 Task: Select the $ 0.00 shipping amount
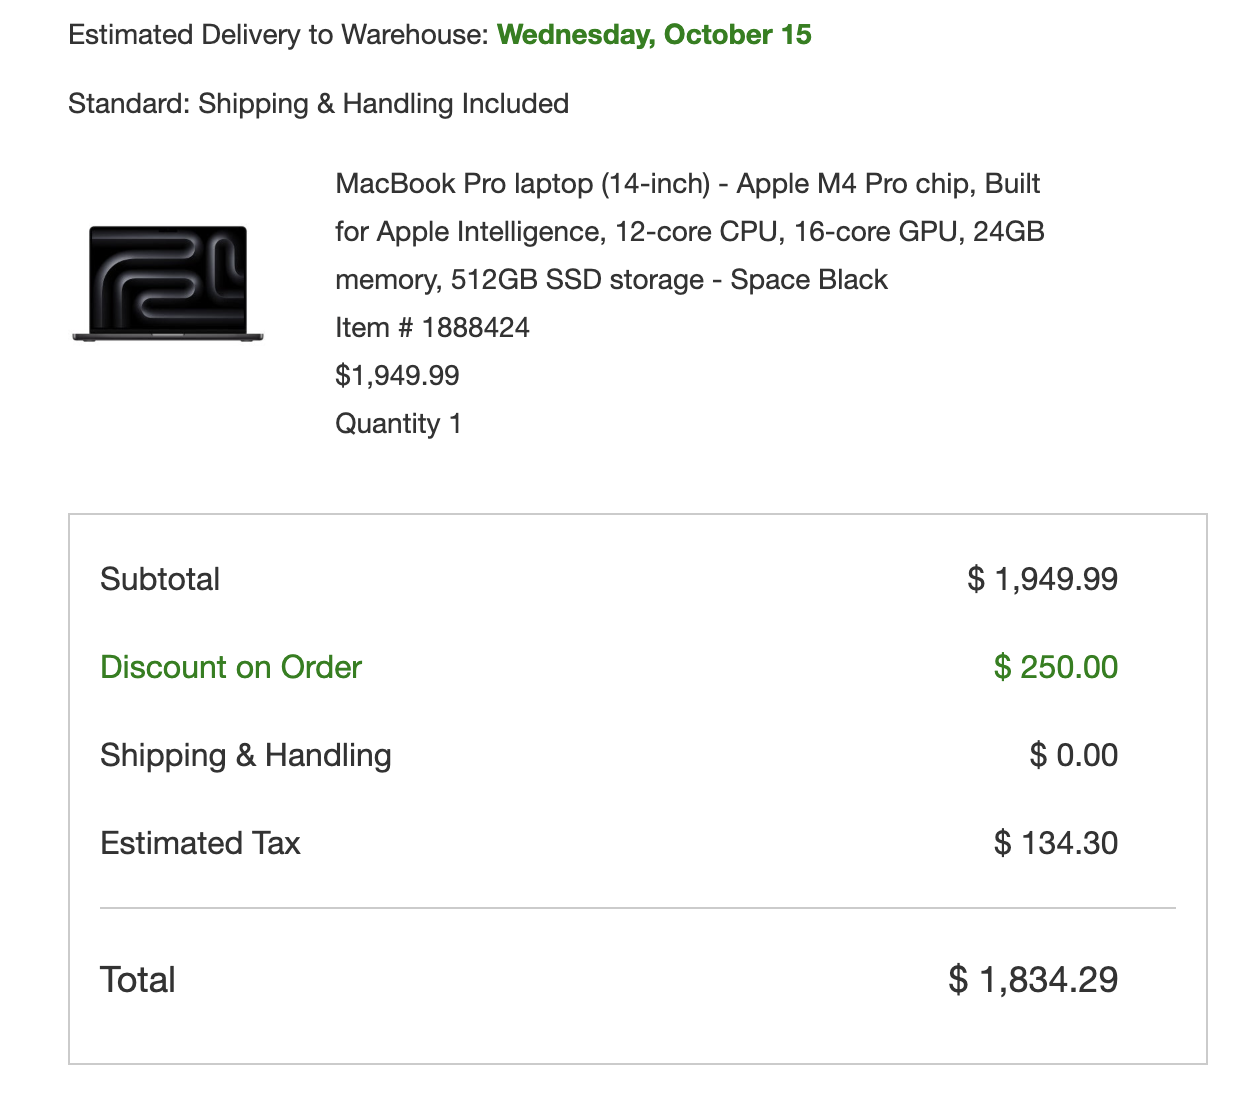pyautogui.click(x=1073, y=755)
